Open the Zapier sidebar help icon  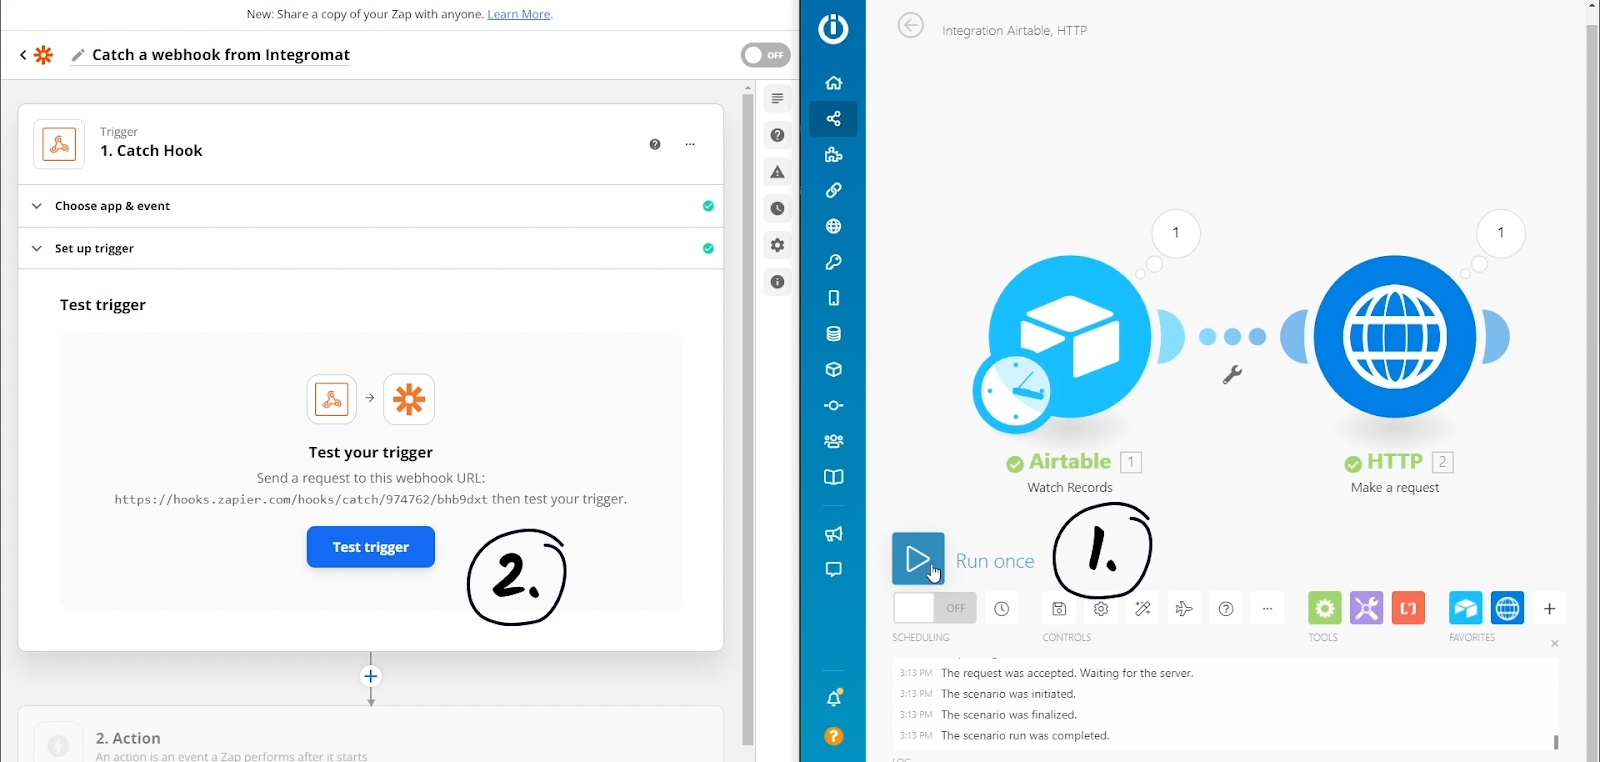click(777, 135)
